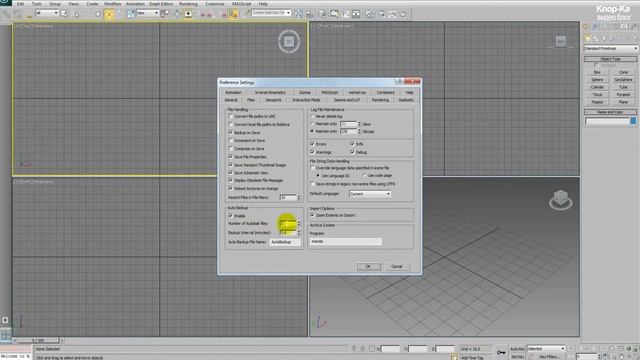
Task: Click the Material Editor toolbar icon
Action: (x=369, y=14)
